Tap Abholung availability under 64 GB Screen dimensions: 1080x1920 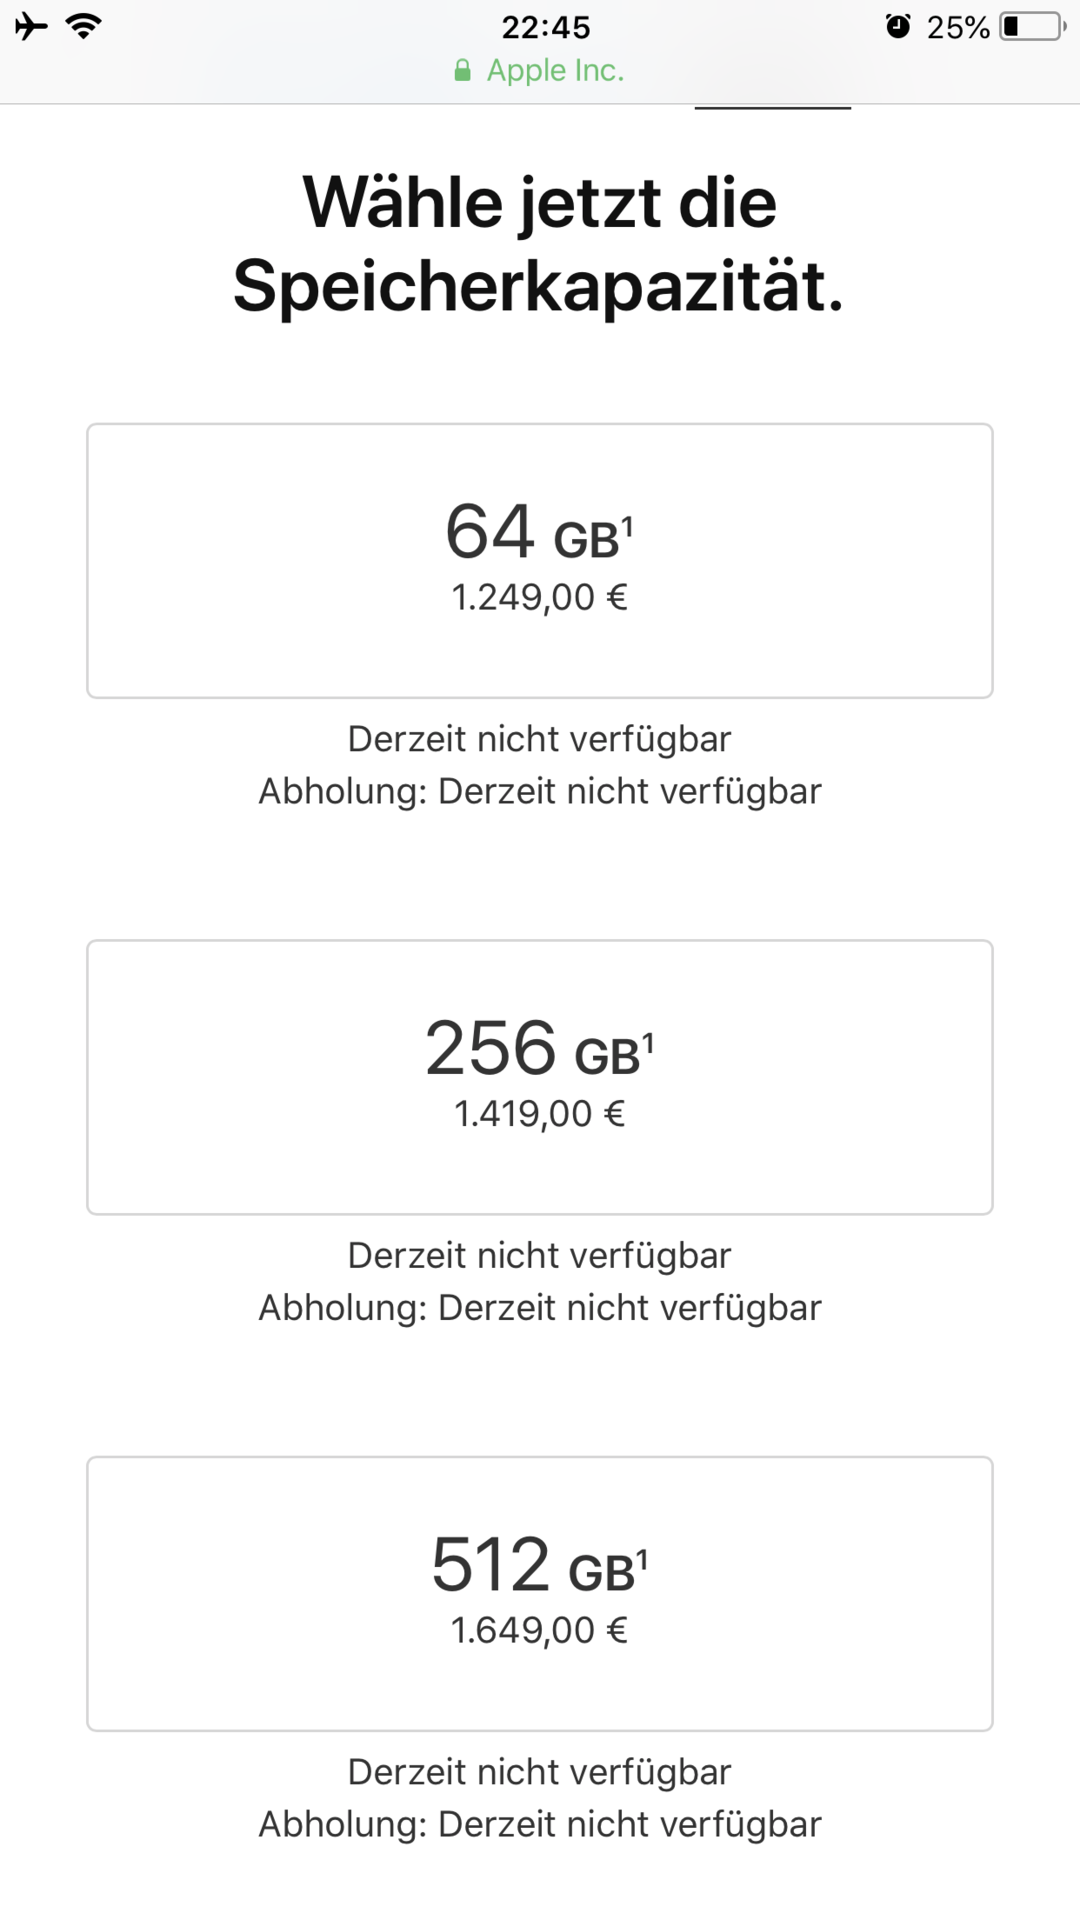click(x=540, y=791)
